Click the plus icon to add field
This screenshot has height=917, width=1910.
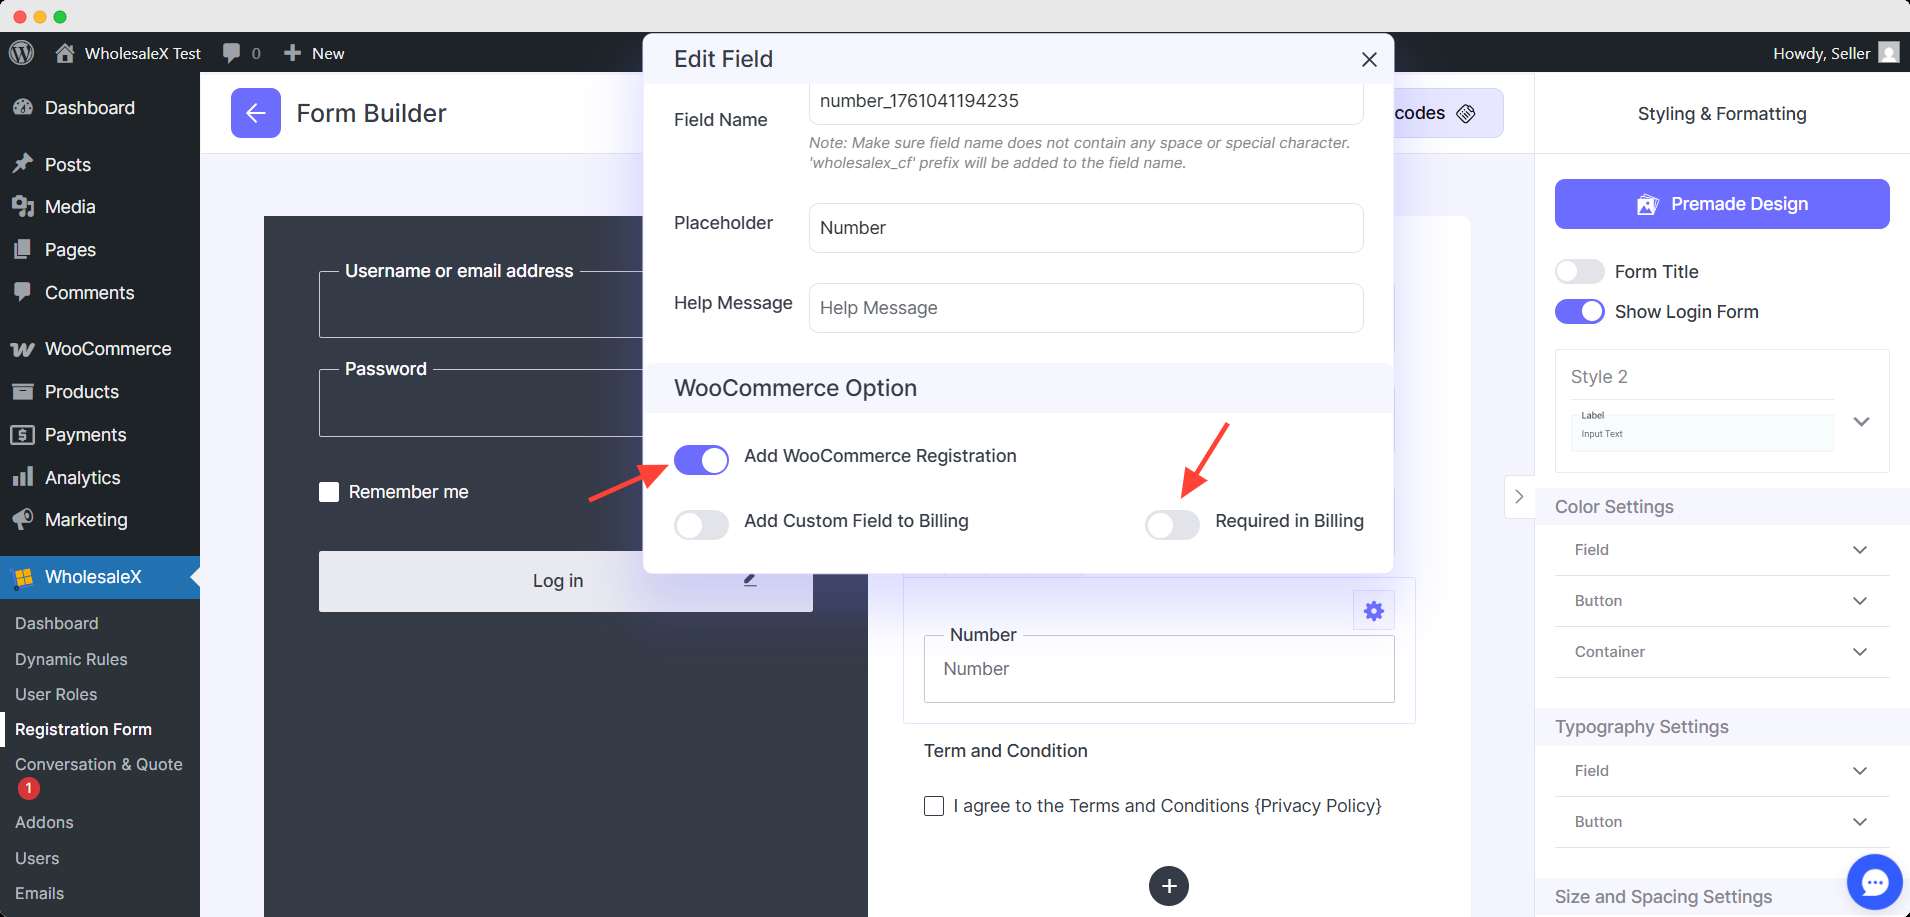pos(1168,886)
